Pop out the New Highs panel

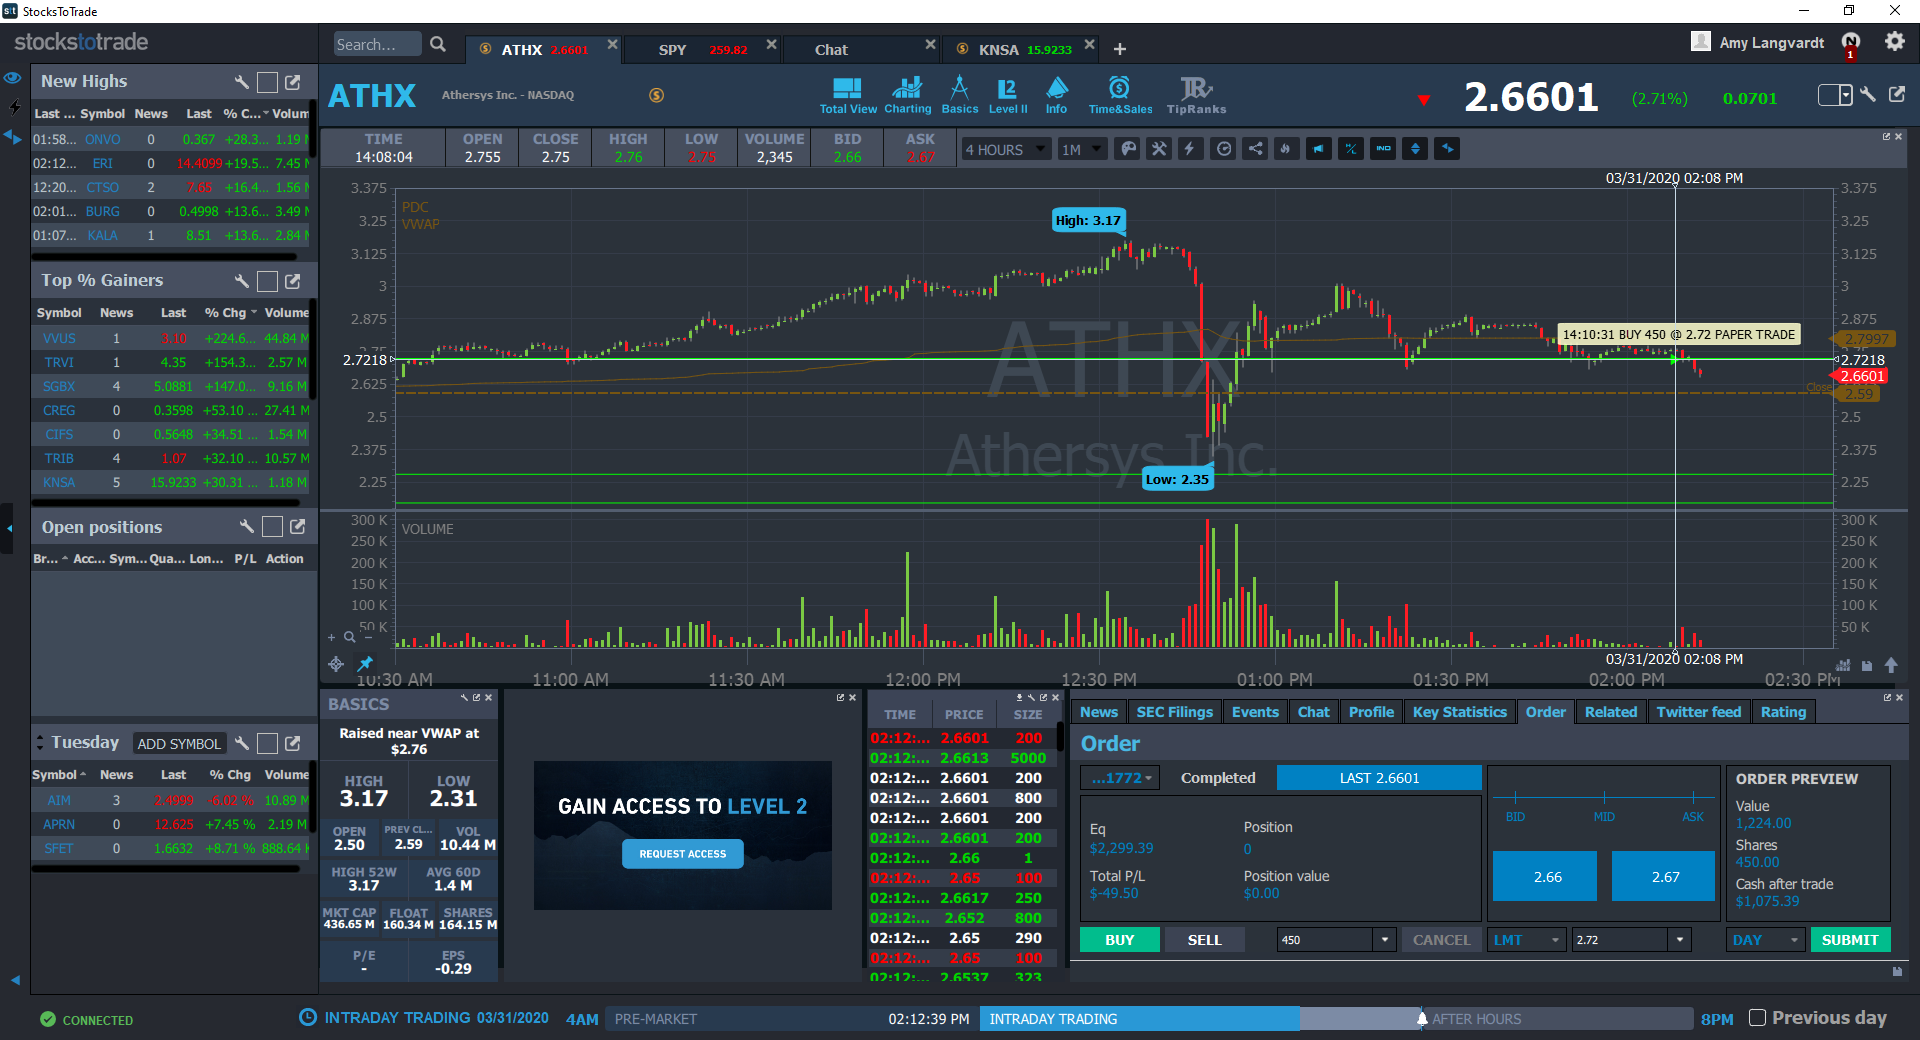(293, 82)
